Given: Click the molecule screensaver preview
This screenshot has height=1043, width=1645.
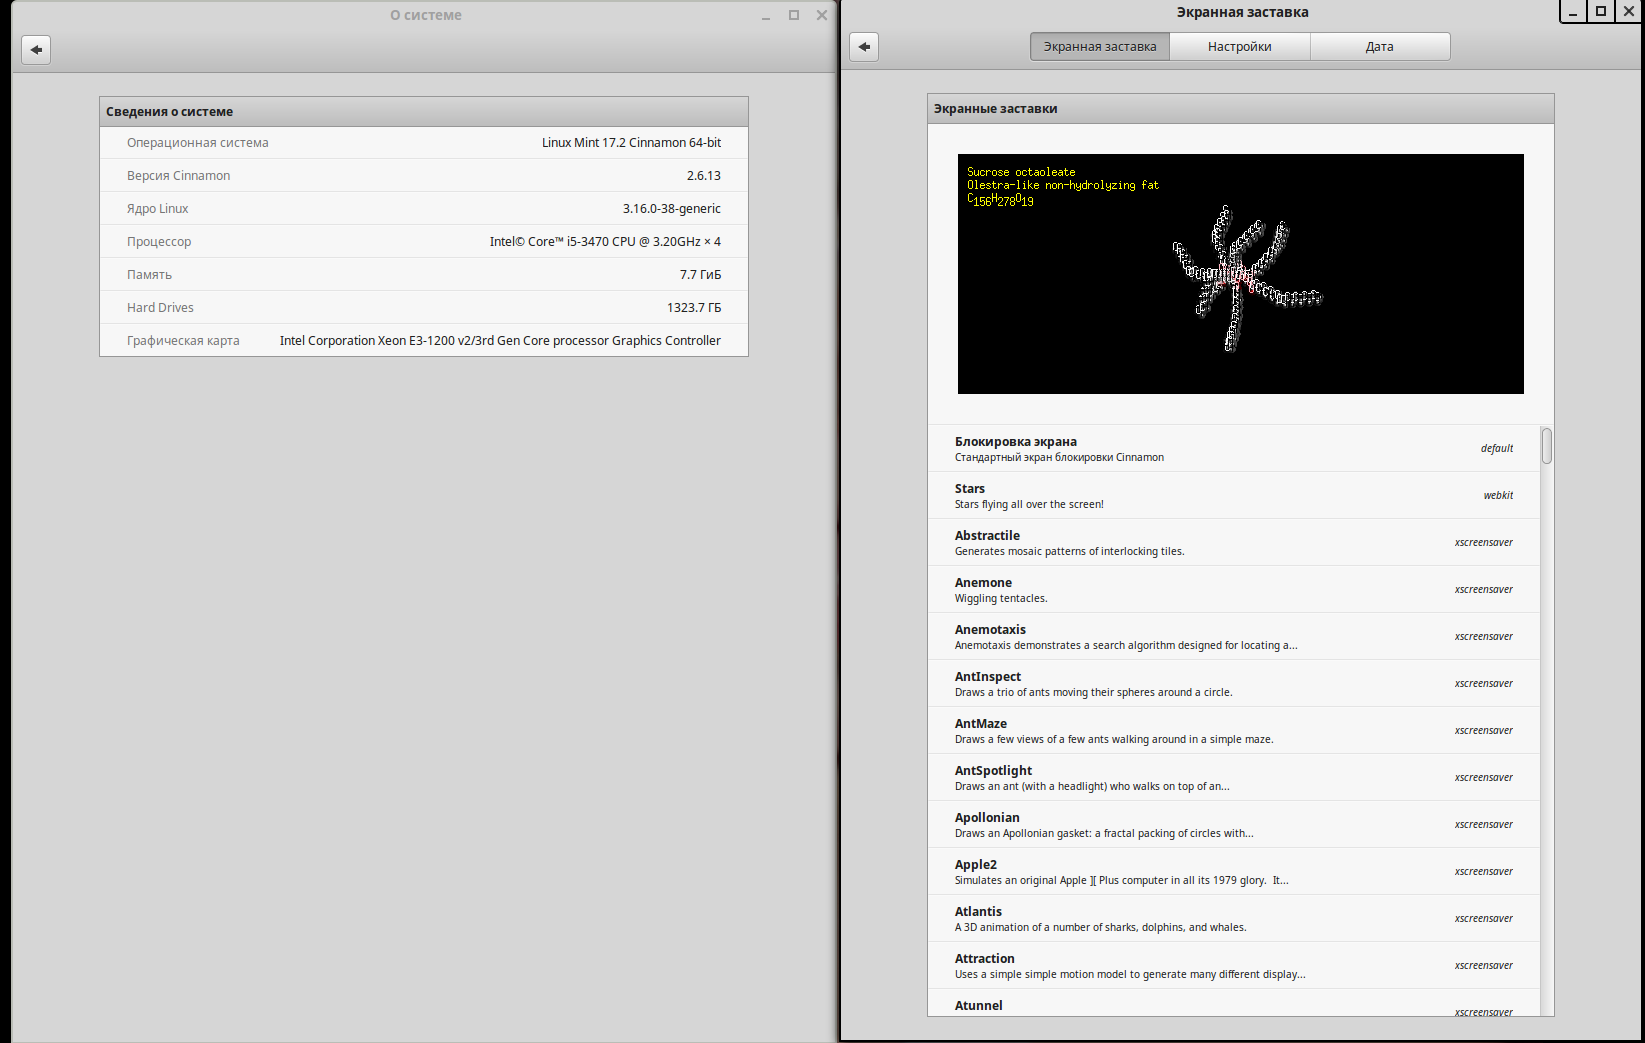Looking at the screenshot, I should [1240, 274].
